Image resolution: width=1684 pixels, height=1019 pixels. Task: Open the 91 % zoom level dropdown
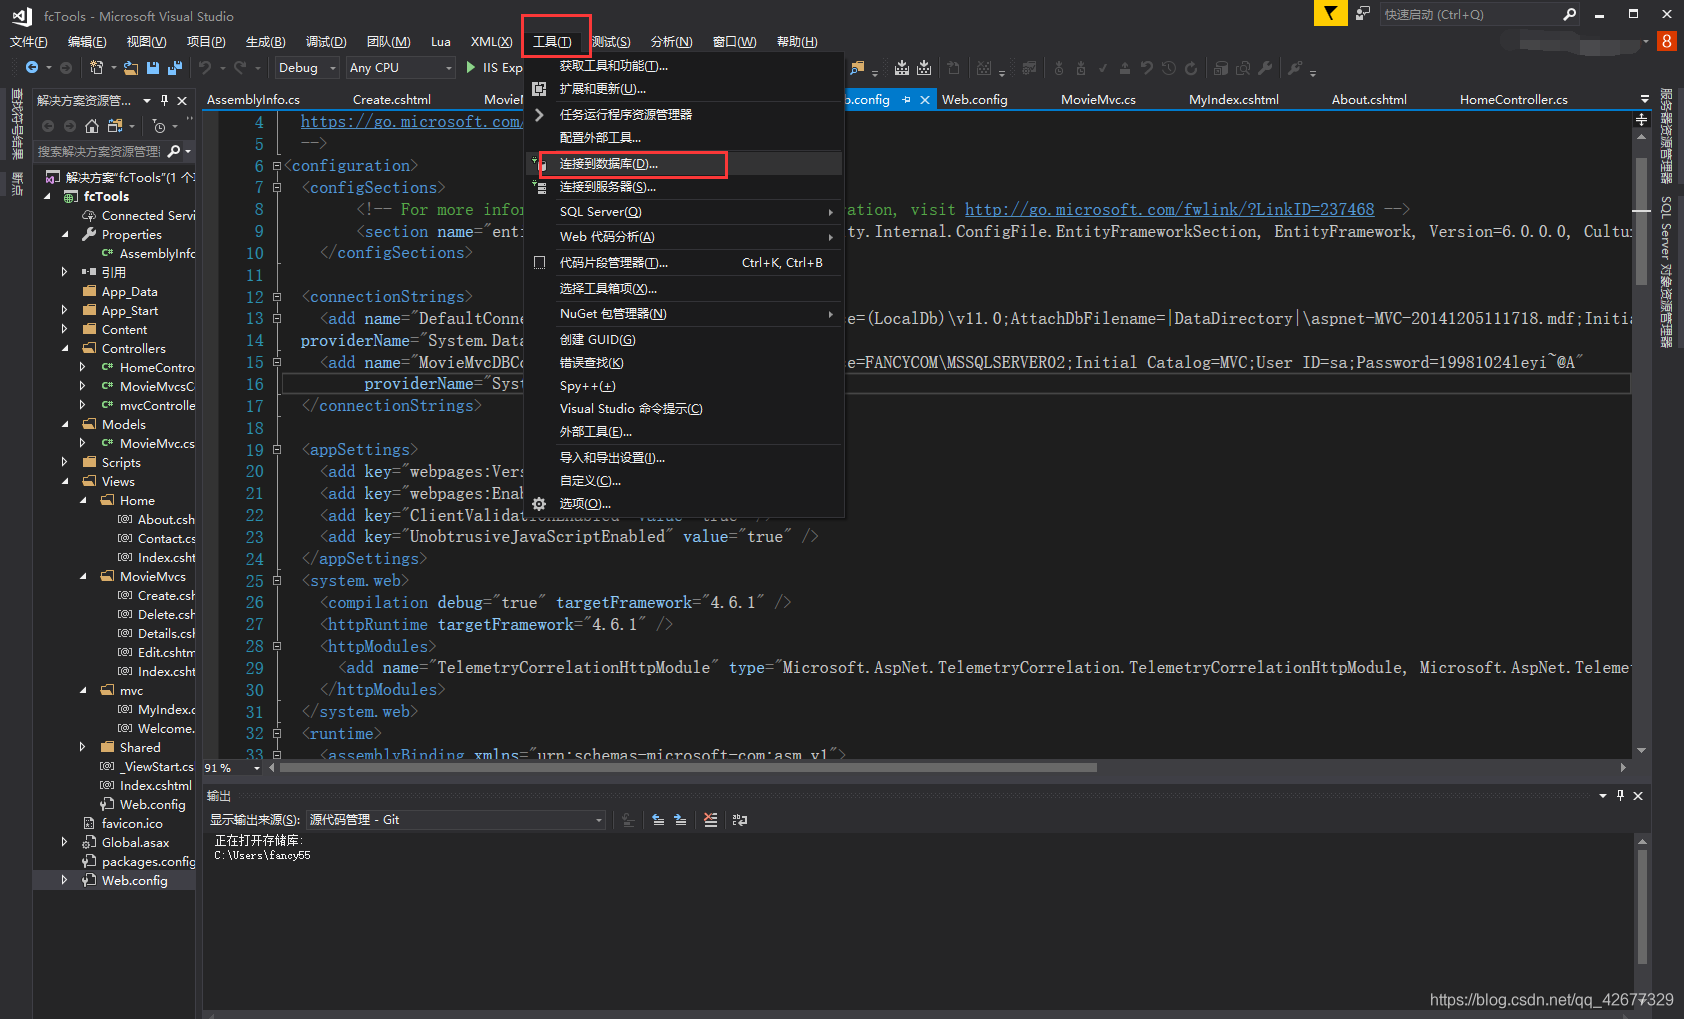click(257, 768)
